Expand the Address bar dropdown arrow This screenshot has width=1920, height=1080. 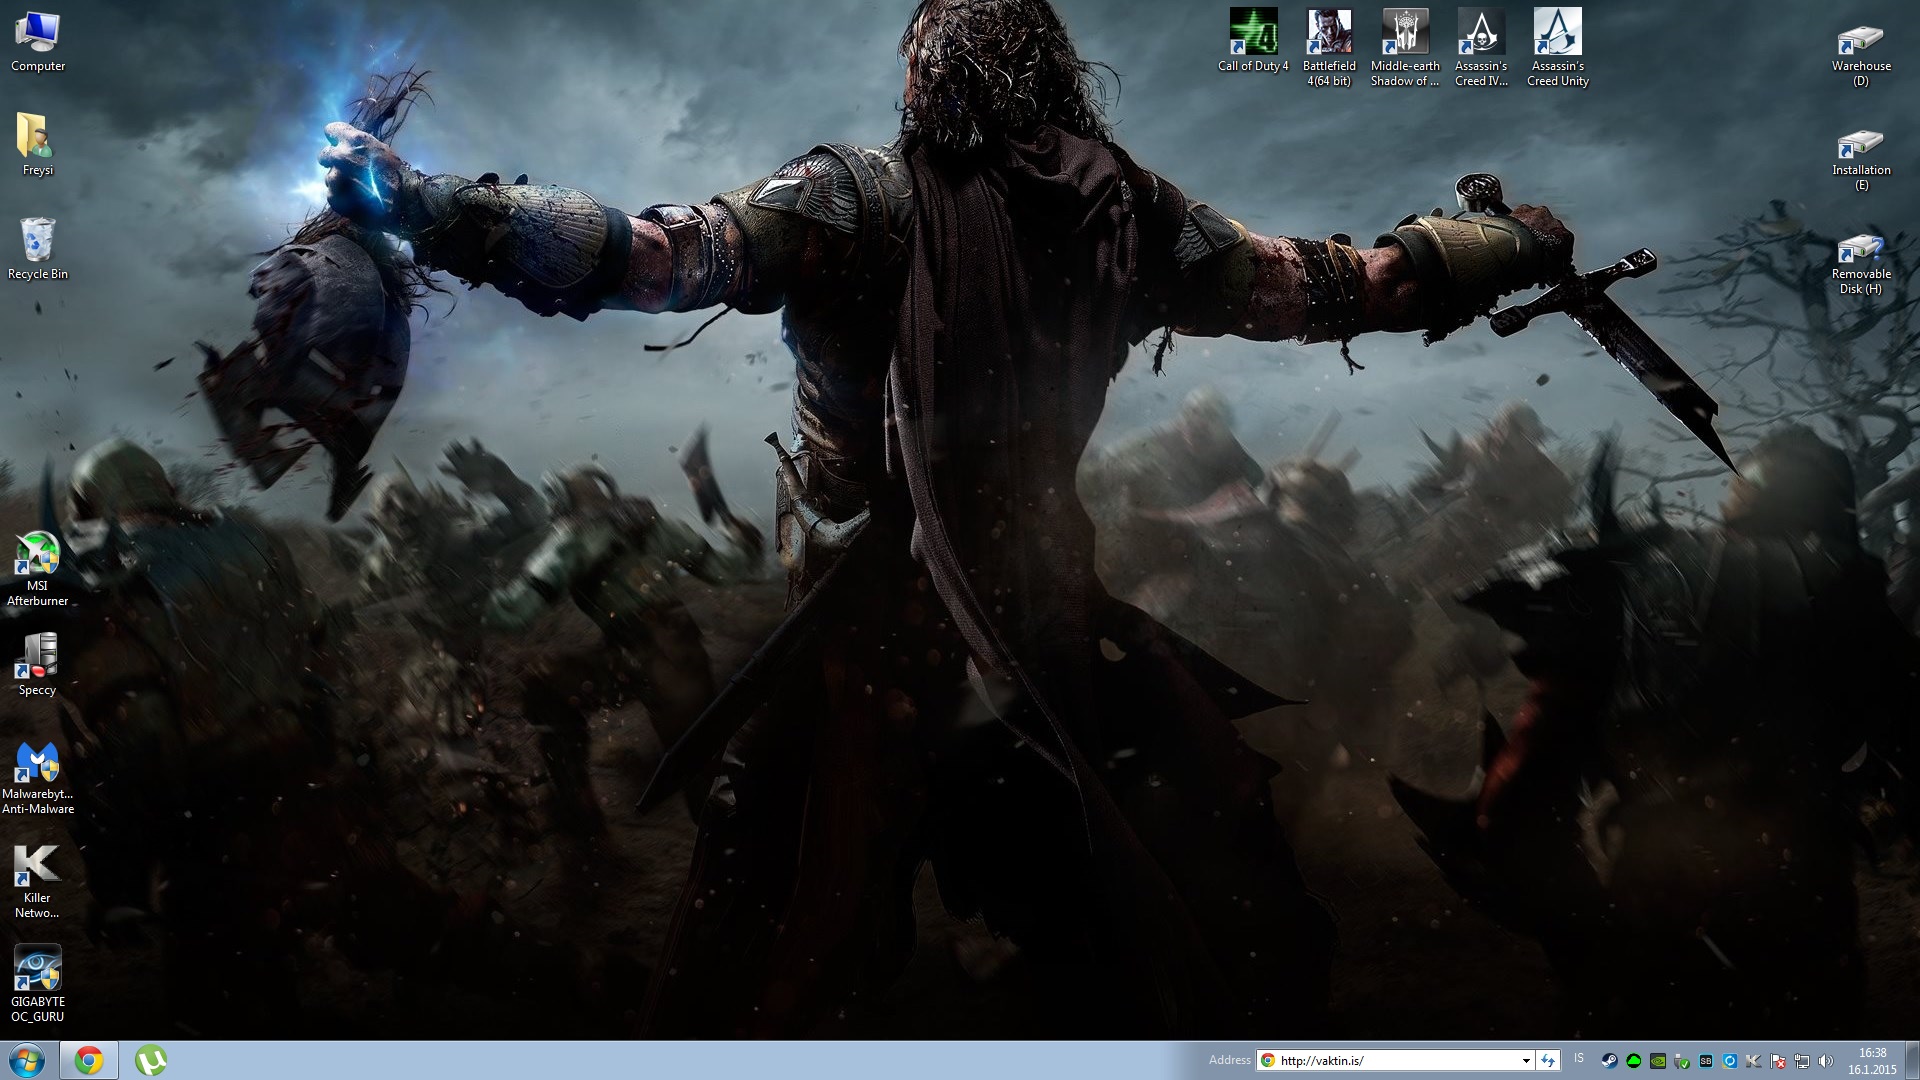[x=1526, y=1061]
